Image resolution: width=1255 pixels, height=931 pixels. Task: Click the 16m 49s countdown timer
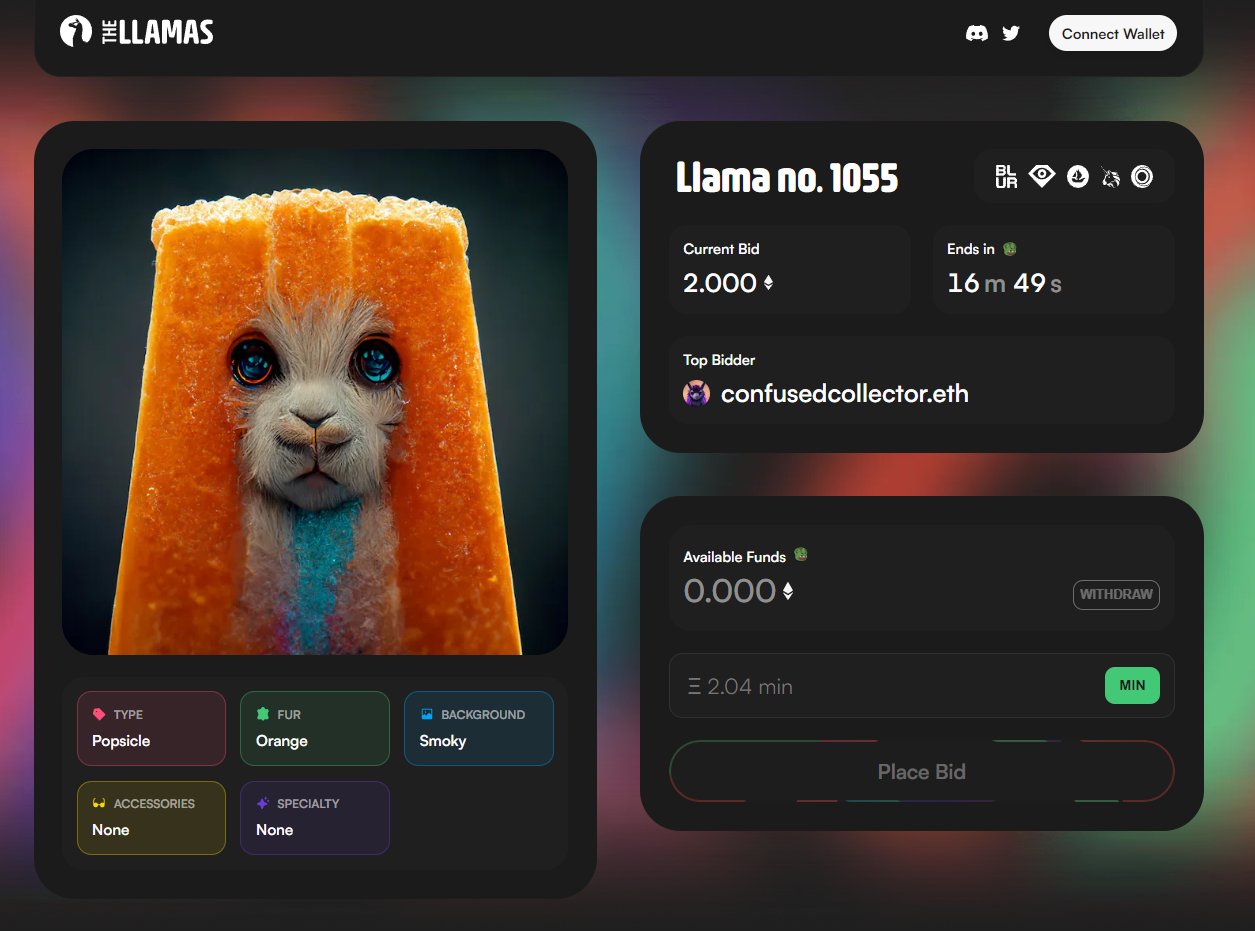(1004, 283)
